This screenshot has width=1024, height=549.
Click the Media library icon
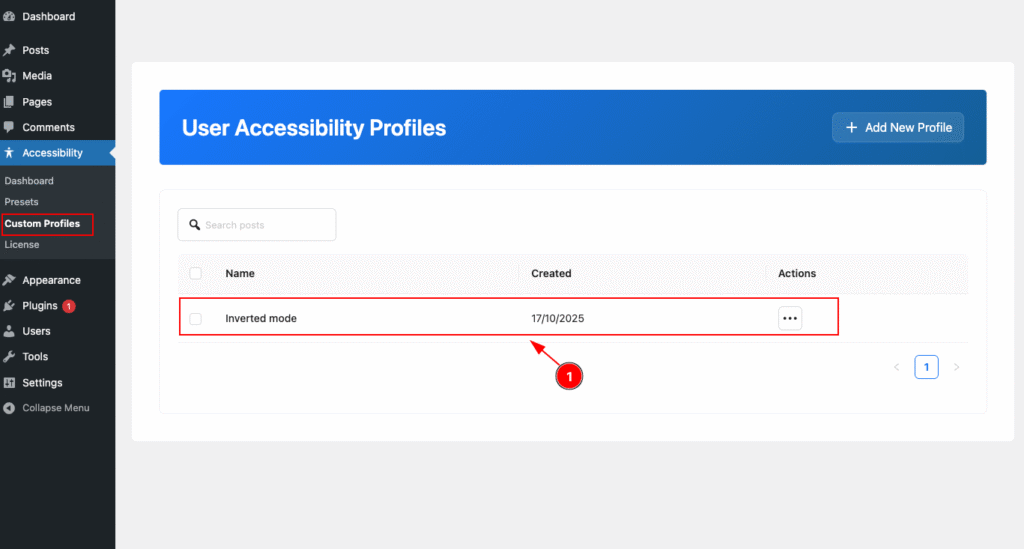pos(9,76)
